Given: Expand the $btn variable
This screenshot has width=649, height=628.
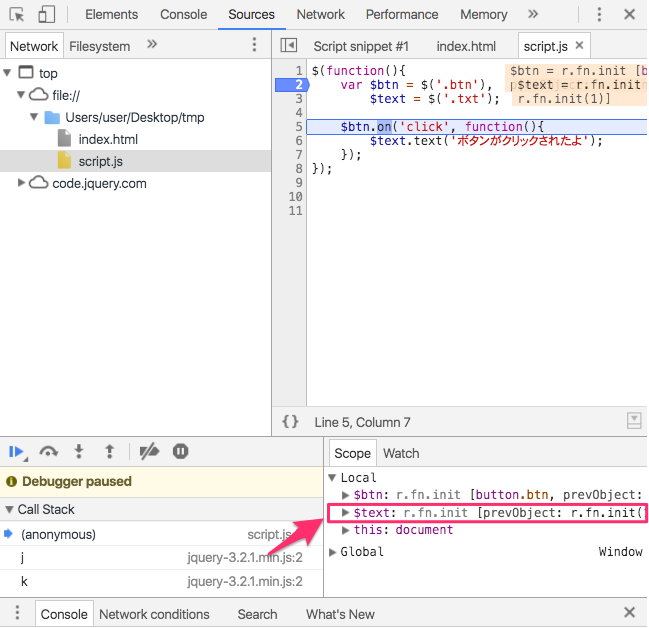Looking at the screenshot, I should [345, 495].
